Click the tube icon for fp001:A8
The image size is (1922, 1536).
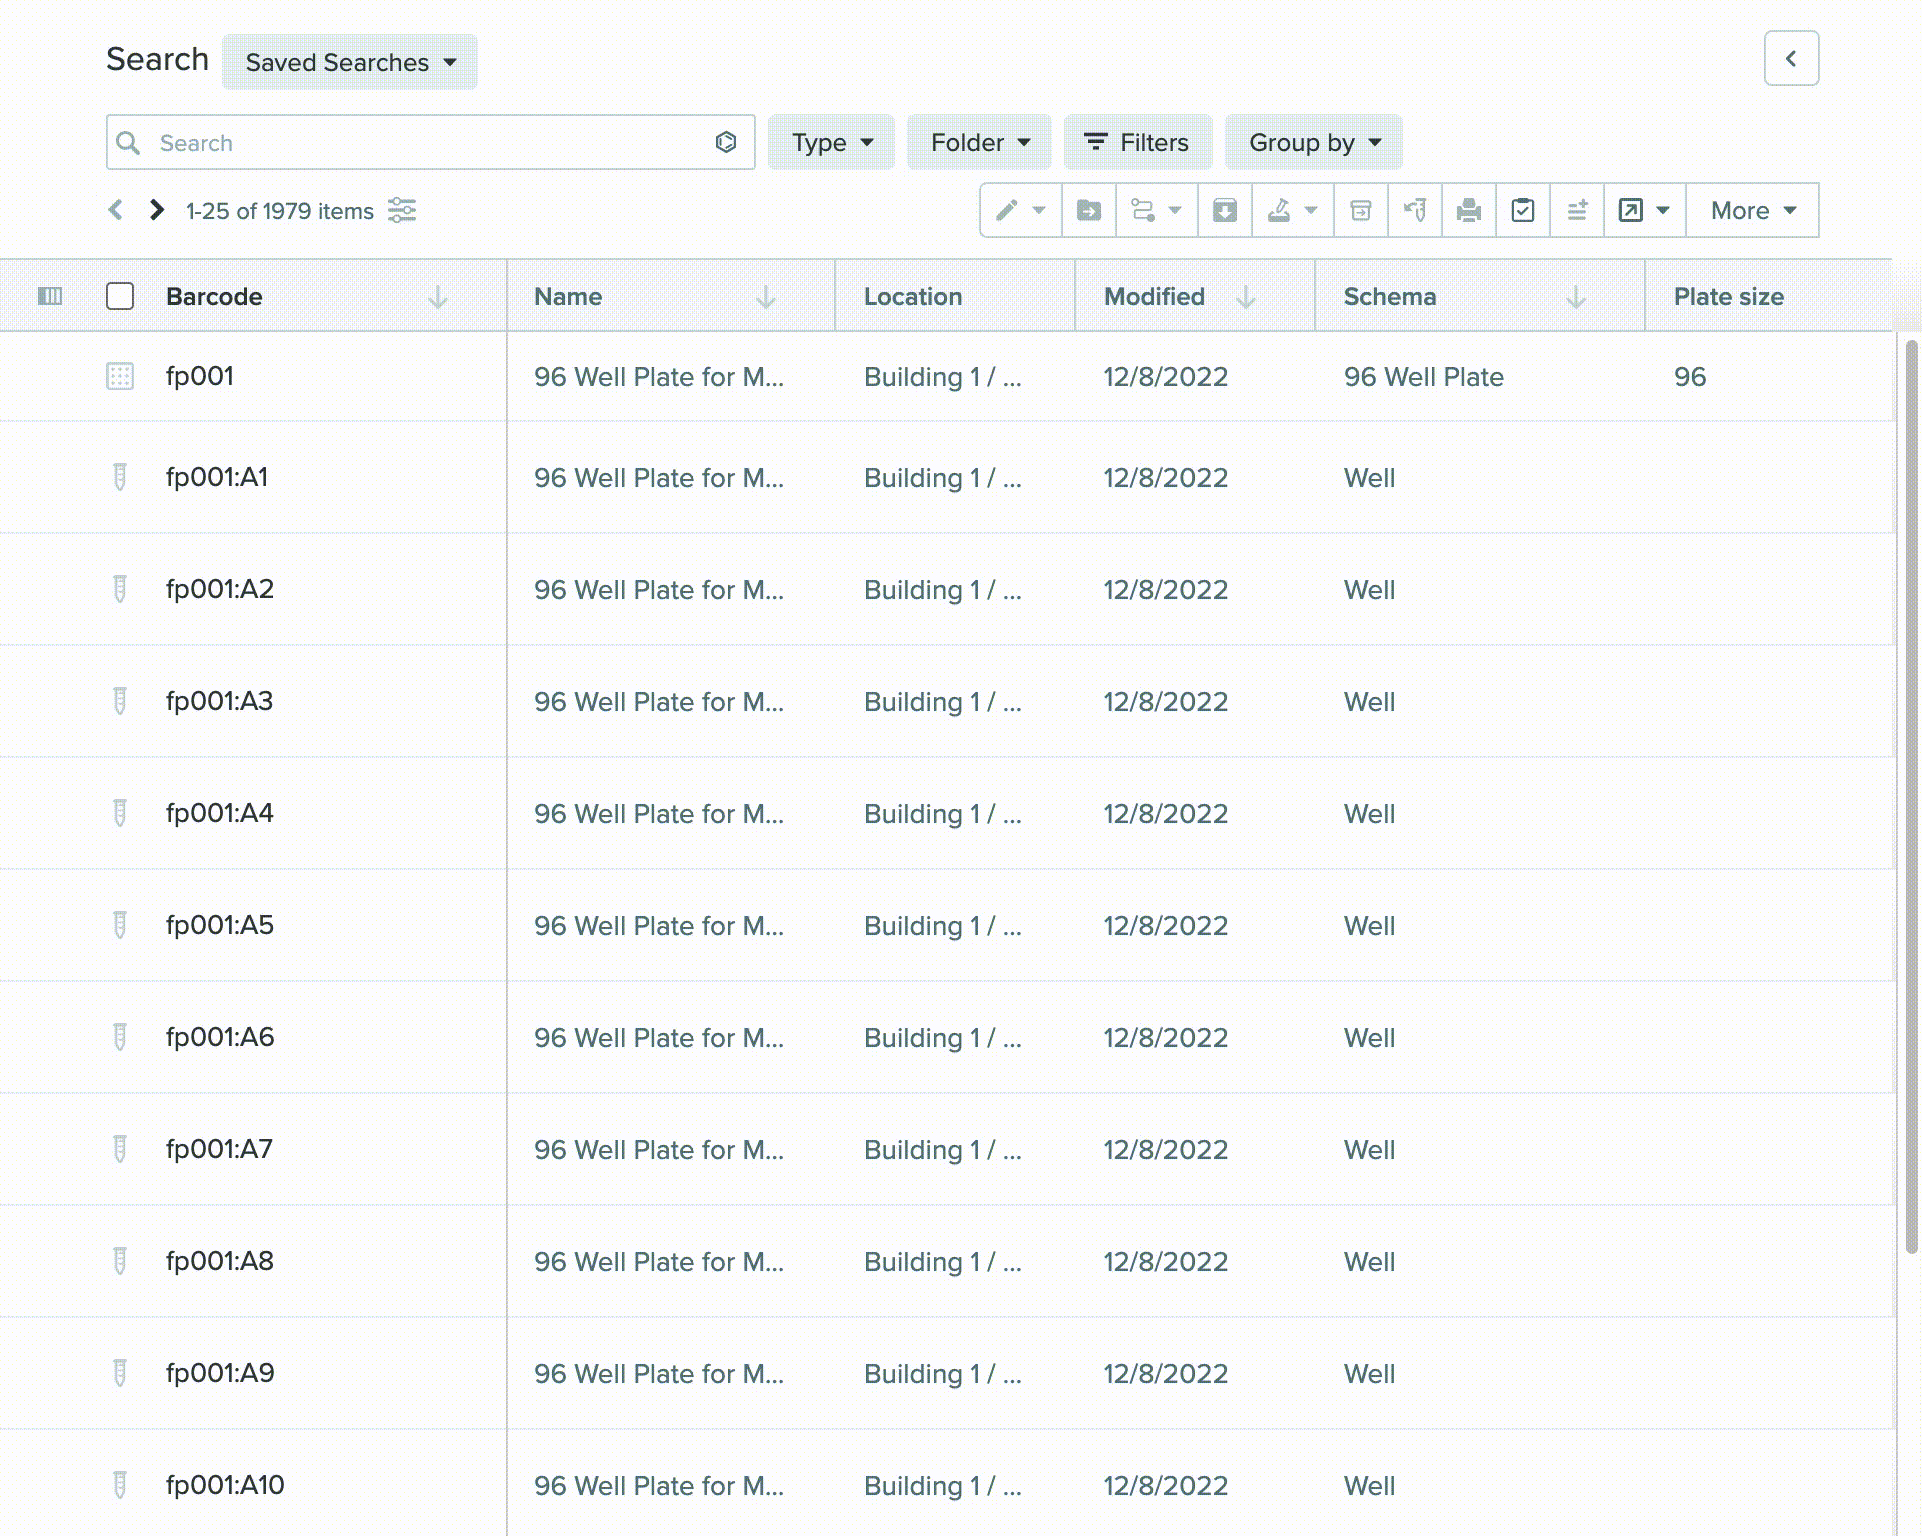[120, 1261]
